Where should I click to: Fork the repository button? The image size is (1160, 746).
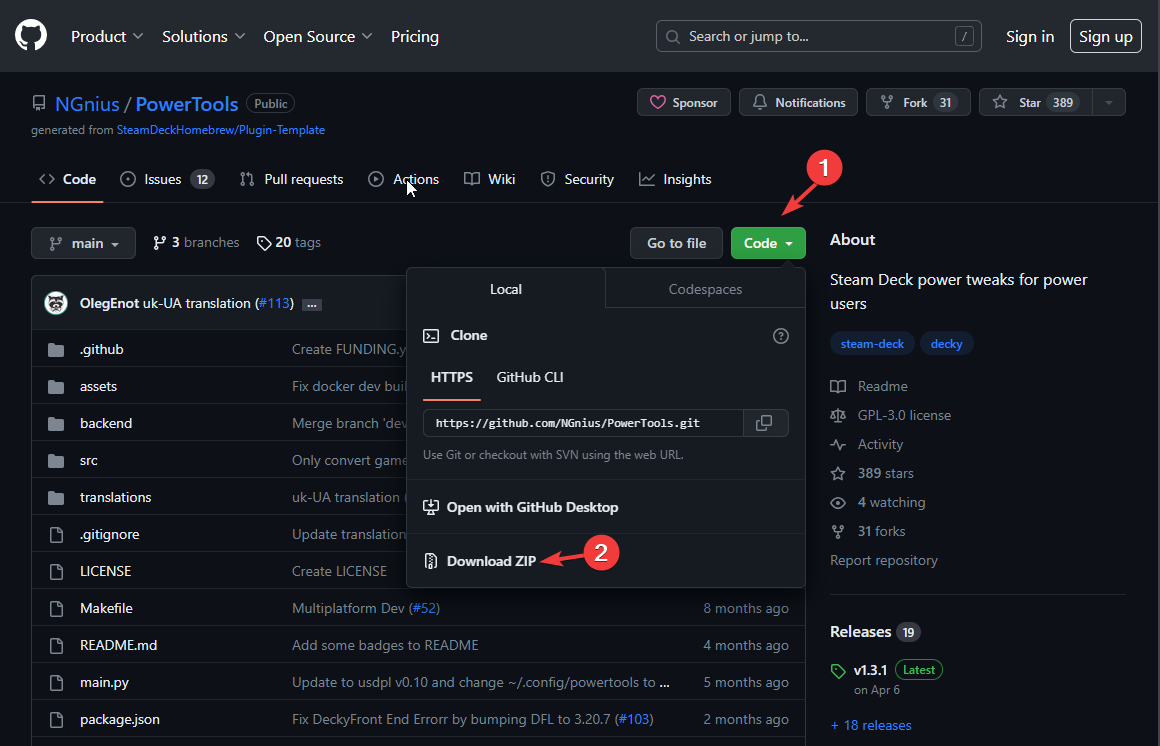[918, 102]
